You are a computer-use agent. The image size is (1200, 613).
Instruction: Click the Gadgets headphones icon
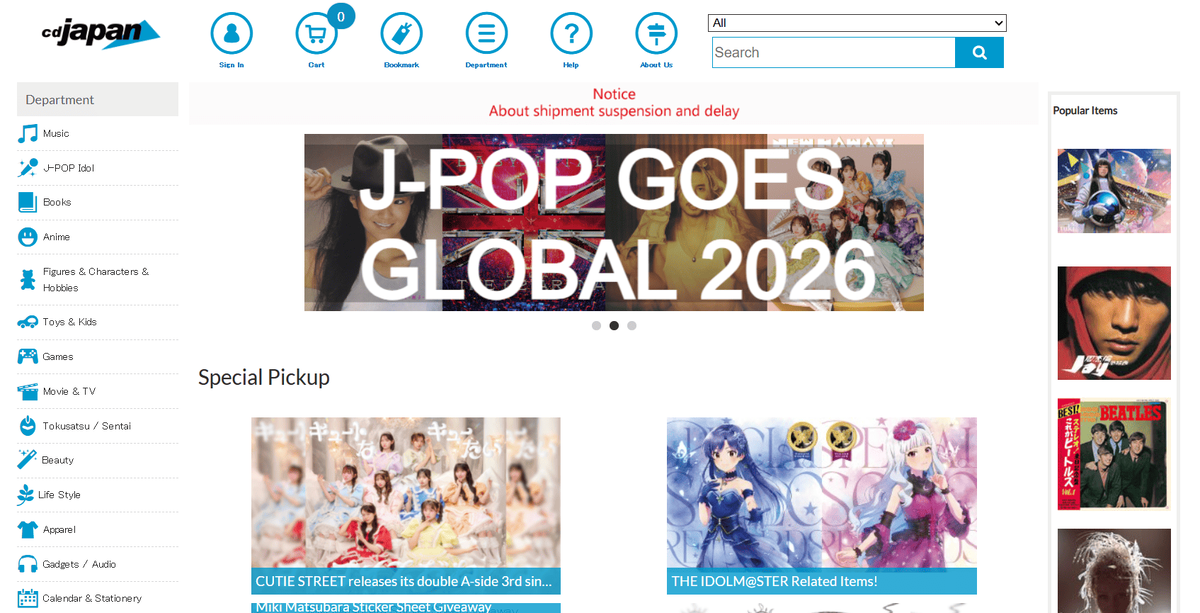click(x=28, y=564)
